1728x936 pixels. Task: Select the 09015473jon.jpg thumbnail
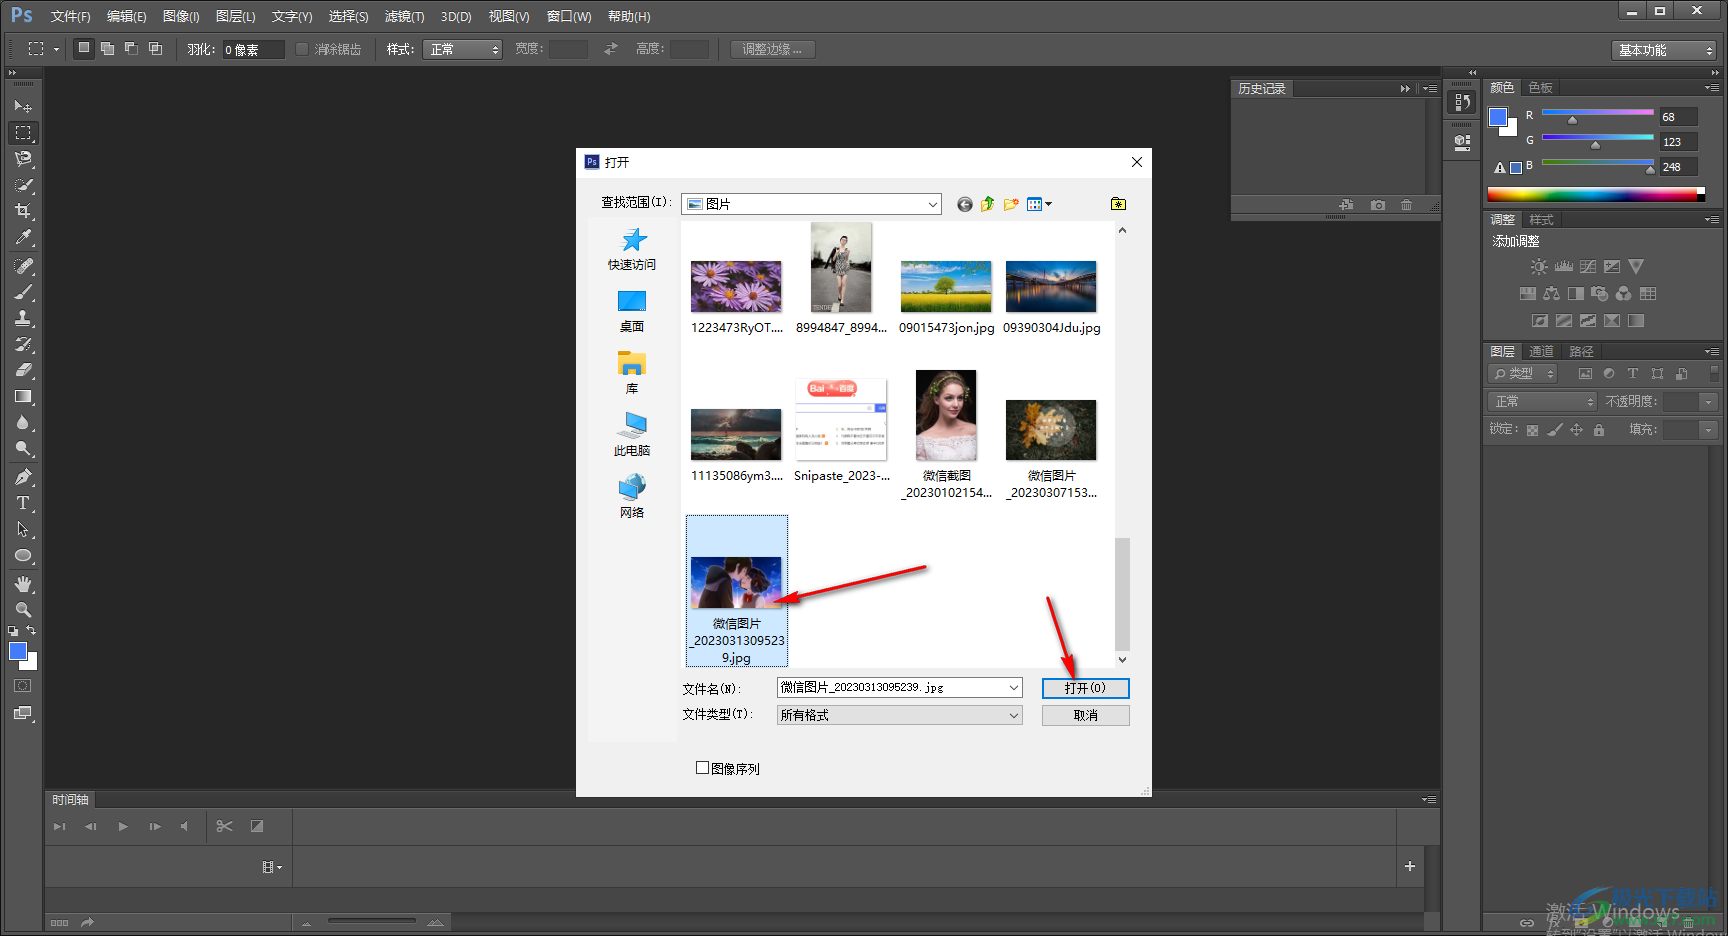[946, 286]
